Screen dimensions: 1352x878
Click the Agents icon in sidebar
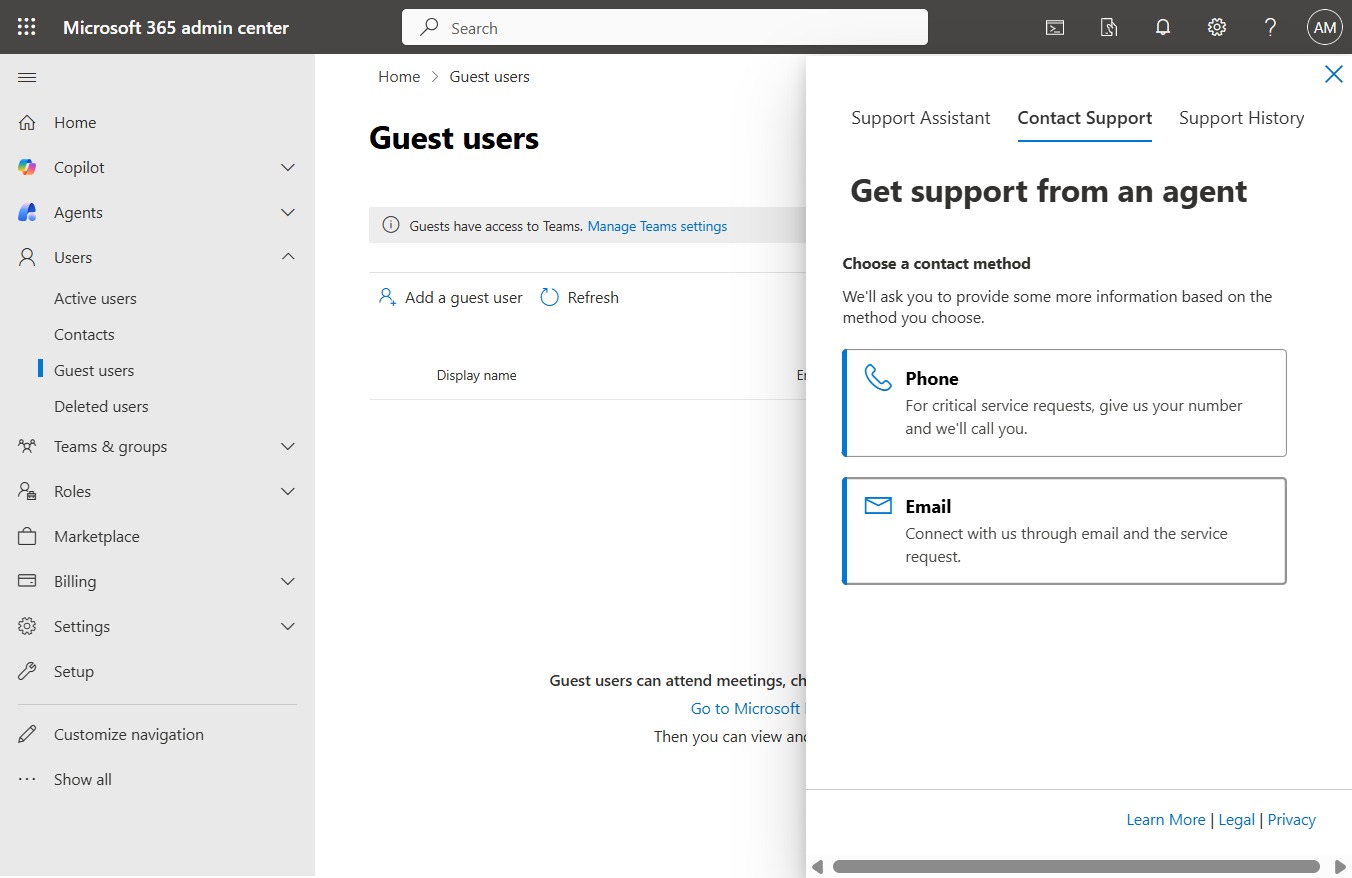[x=27, y=212]
